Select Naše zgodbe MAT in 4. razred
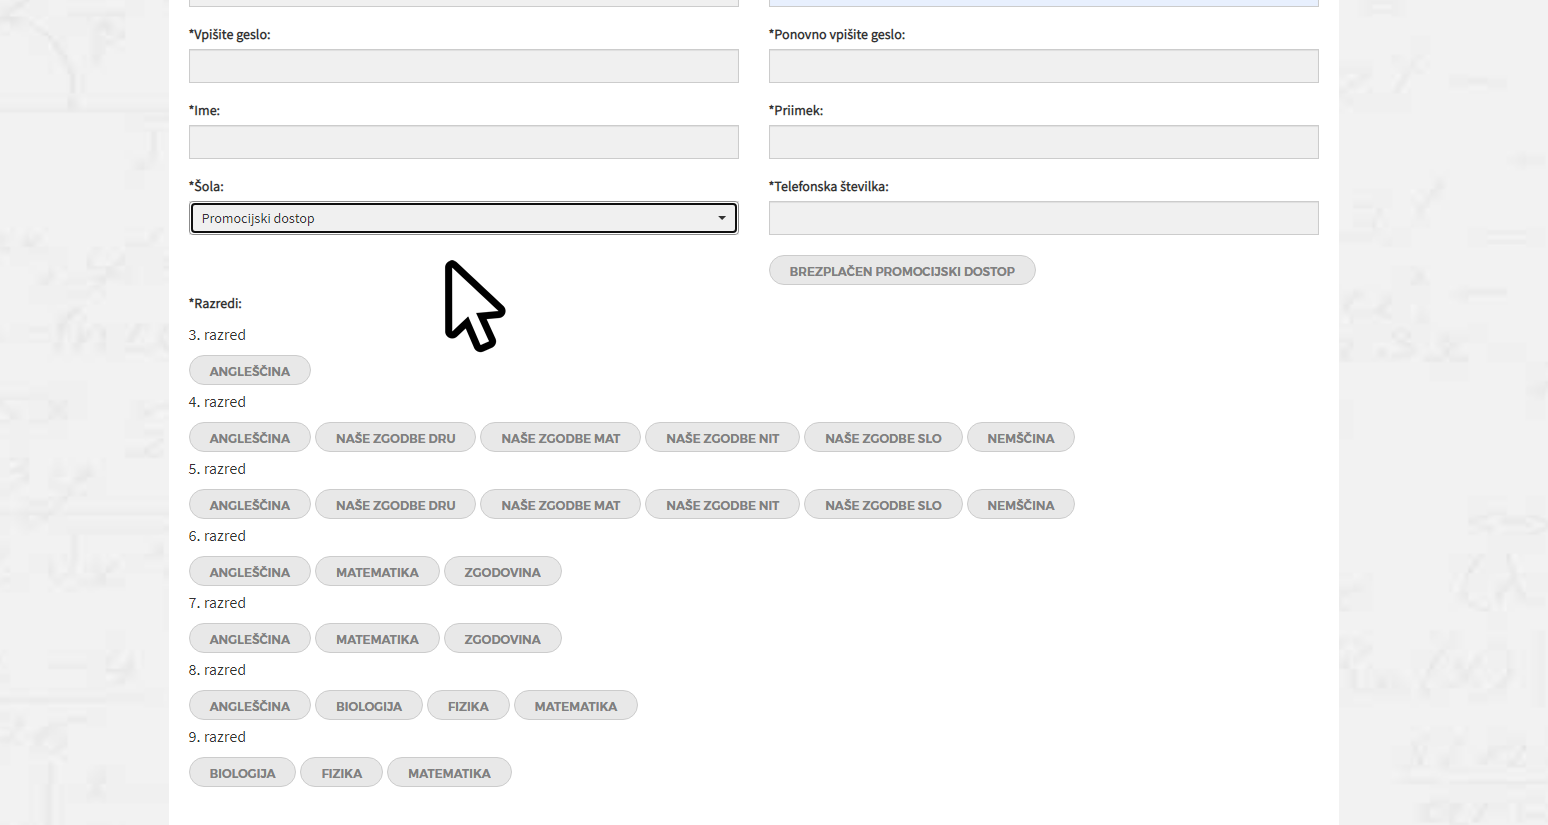Viewport: 1548px width, 825px height. coord(560,438)
